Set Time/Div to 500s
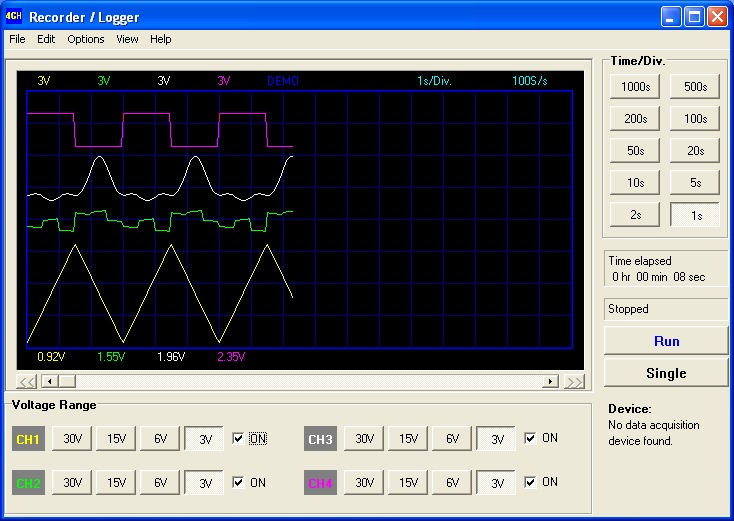Screen dimensions: 734x521 [x=695, y=87]
